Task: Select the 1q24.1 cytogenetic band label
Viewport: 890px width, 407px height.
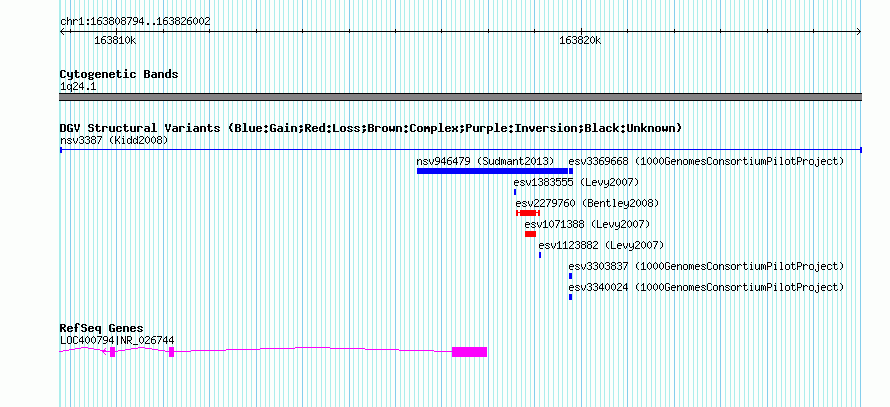Action: coord(78,86)
